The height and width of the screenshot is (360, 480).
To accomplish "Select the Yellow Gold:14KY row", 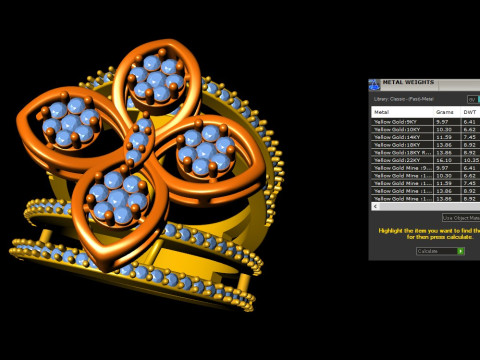I will 426,137.
